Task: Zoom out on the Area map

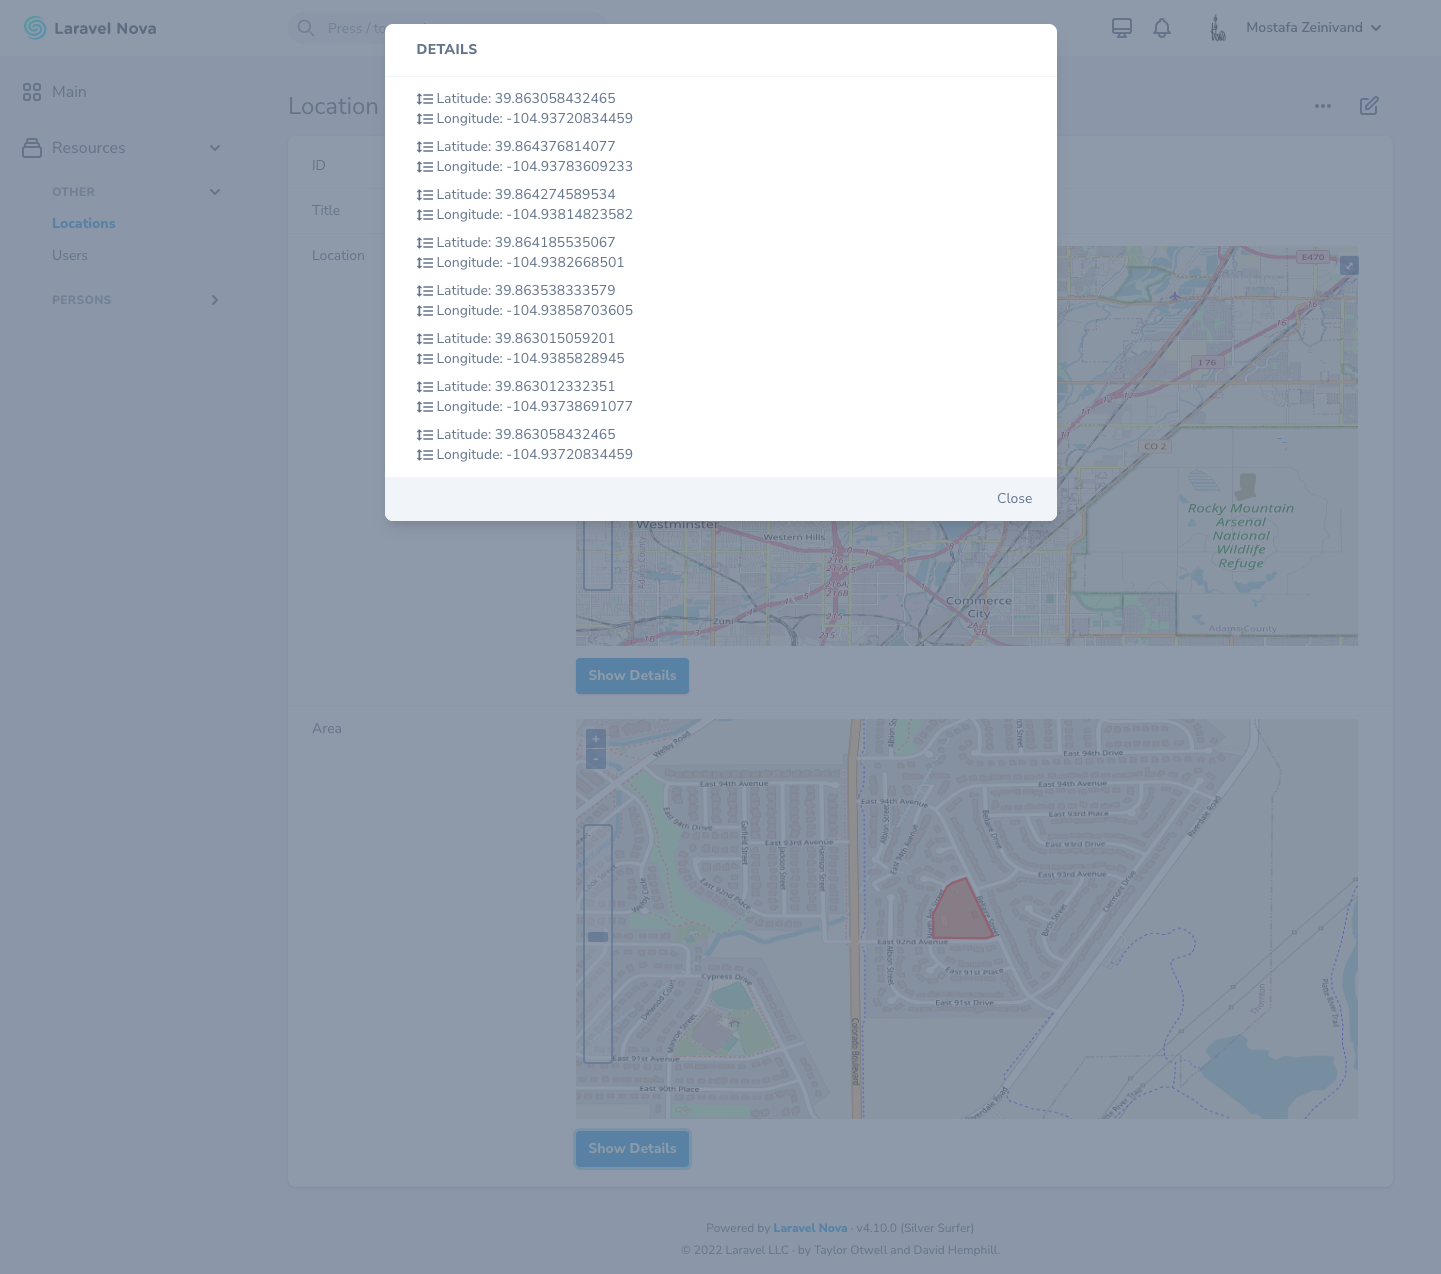Action: click(x=596, y=759)
